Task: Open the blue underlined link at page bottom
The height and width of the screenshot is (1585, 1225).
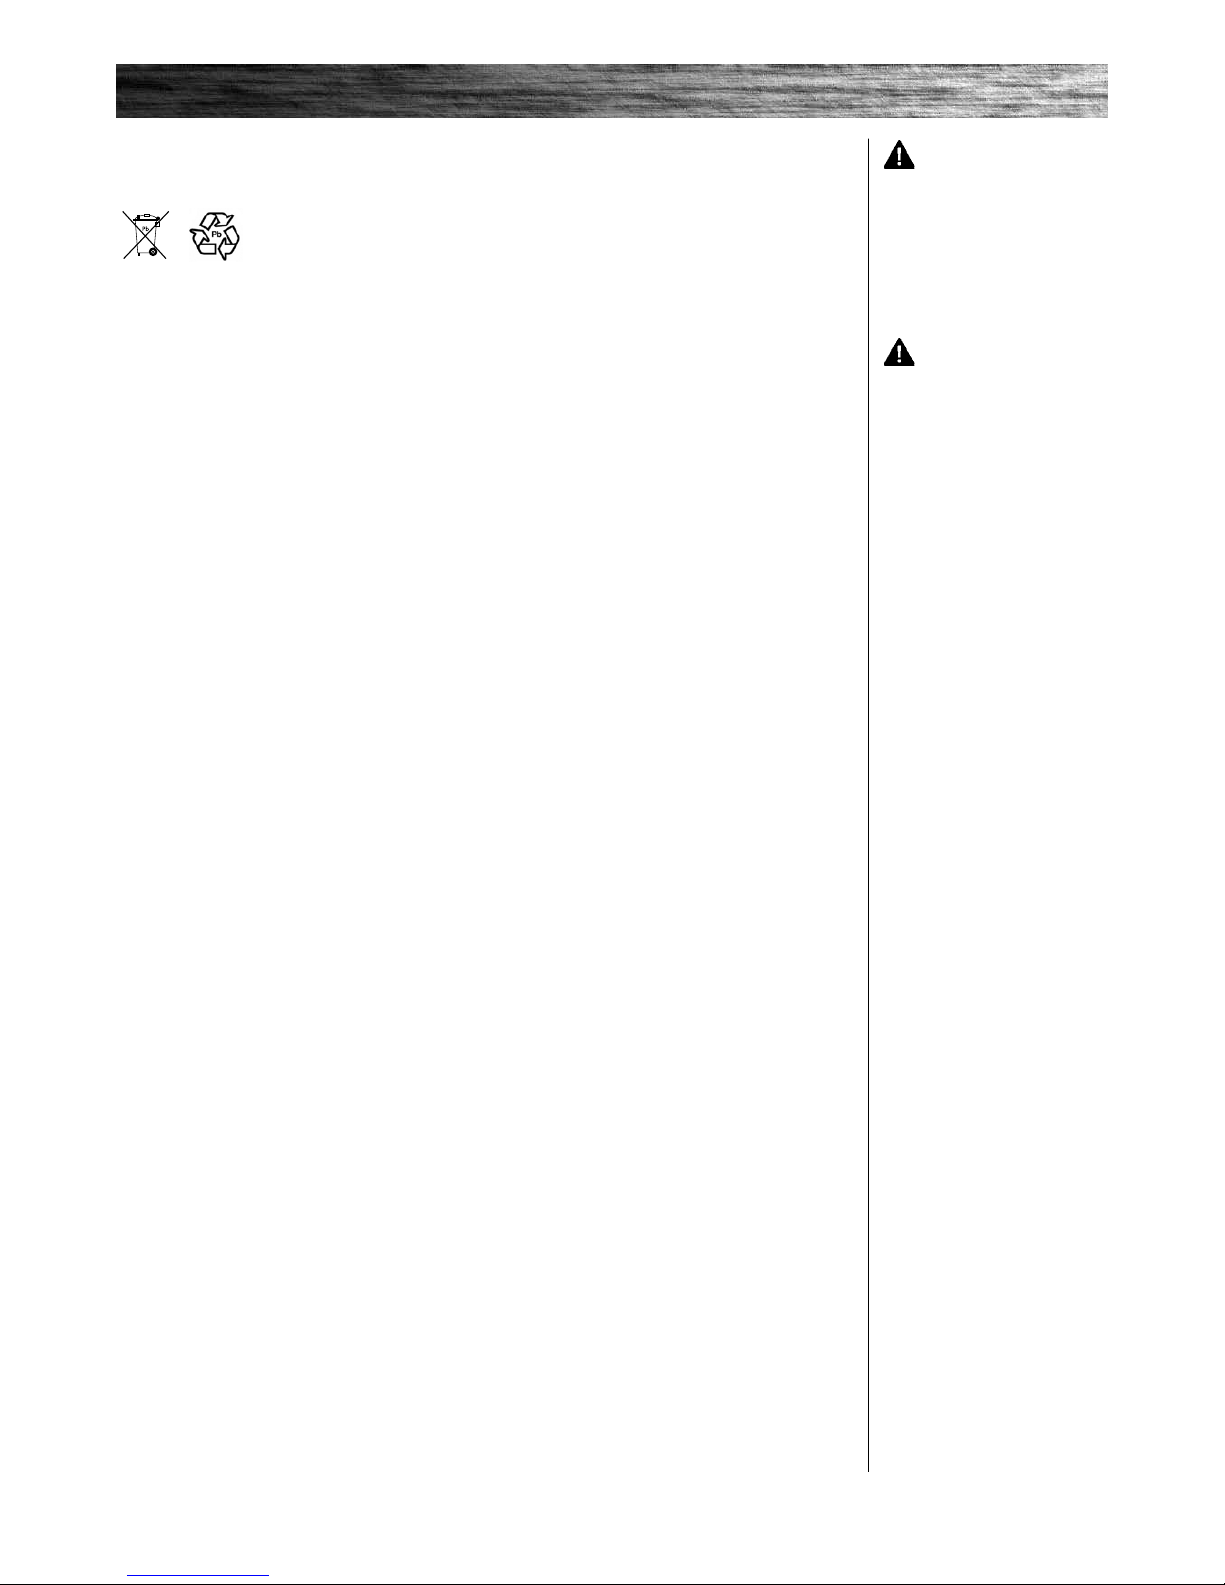Action: pyautogui.click(x=199, y=1575)
